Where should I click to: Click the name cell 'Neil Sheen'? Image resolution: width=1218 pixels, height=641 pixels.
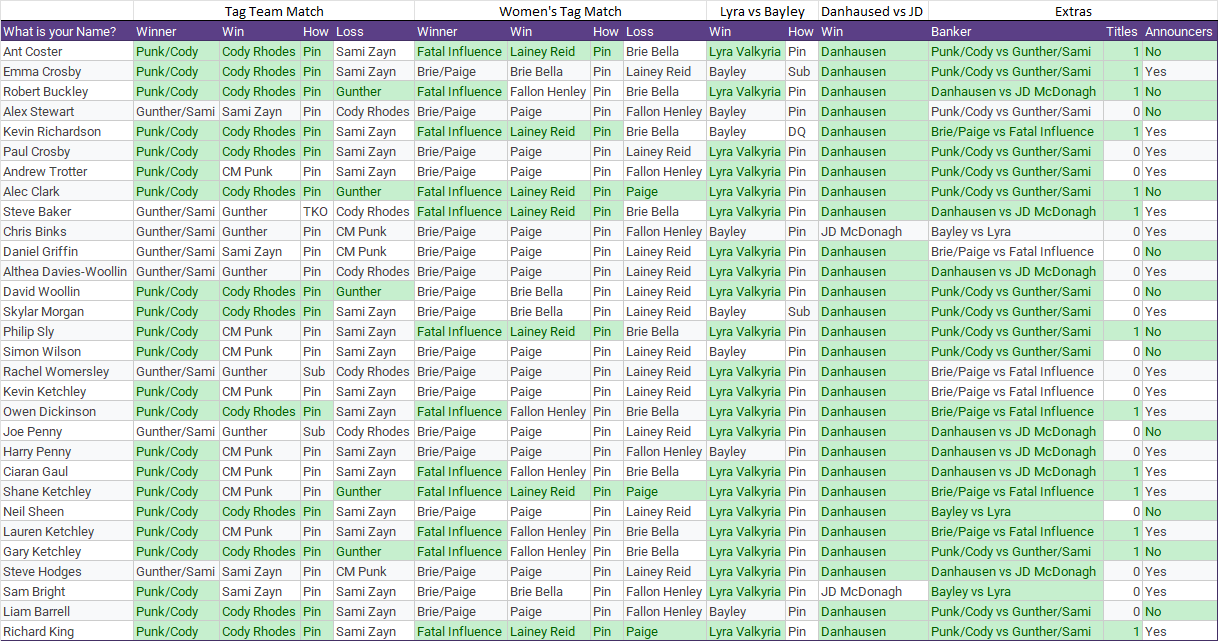67,511
